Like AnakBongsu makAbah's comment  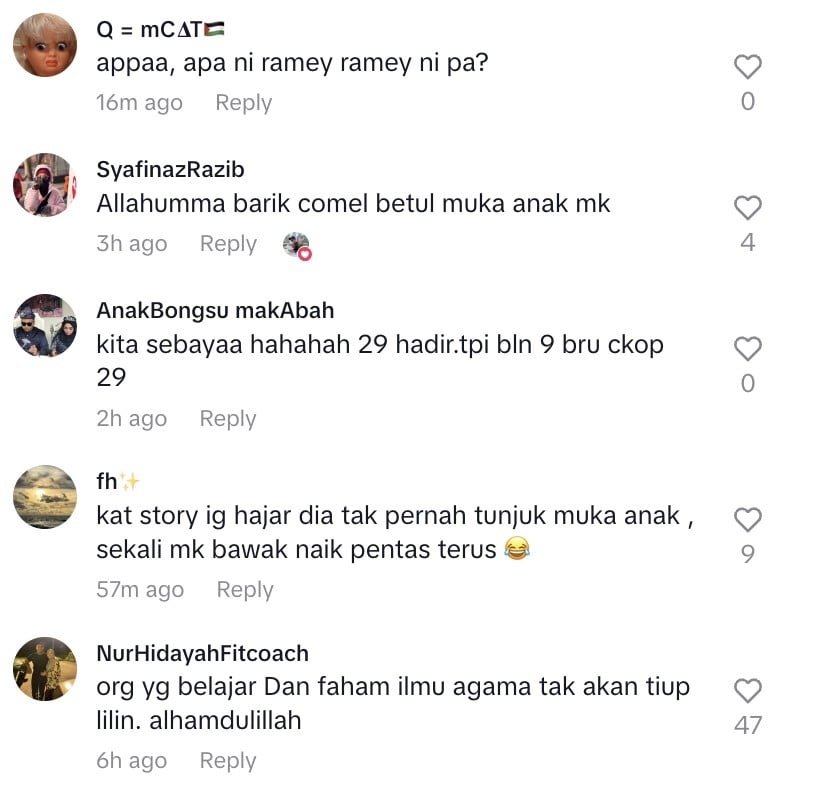tap(748, 348)
